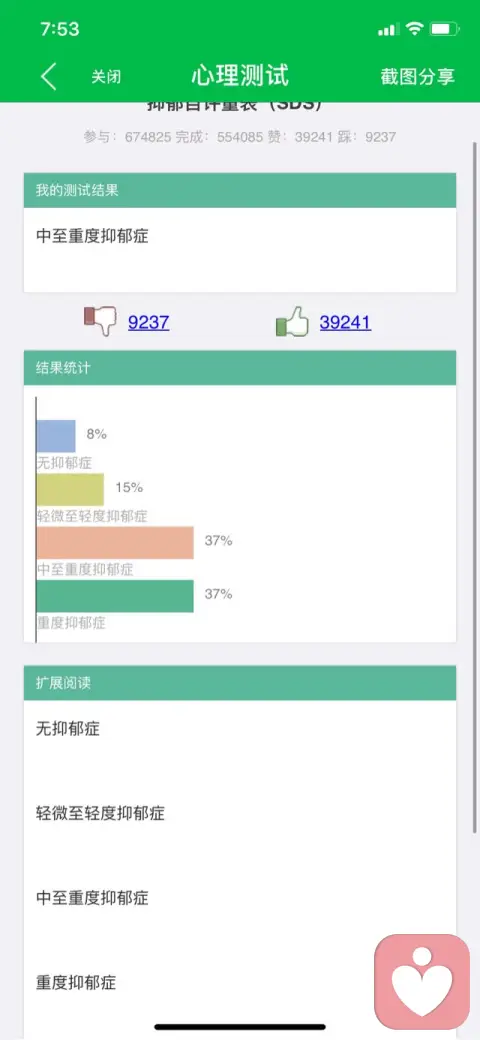Click the thumbs-up icon
The image size is (480, 1040).
(x=292, y=322)
